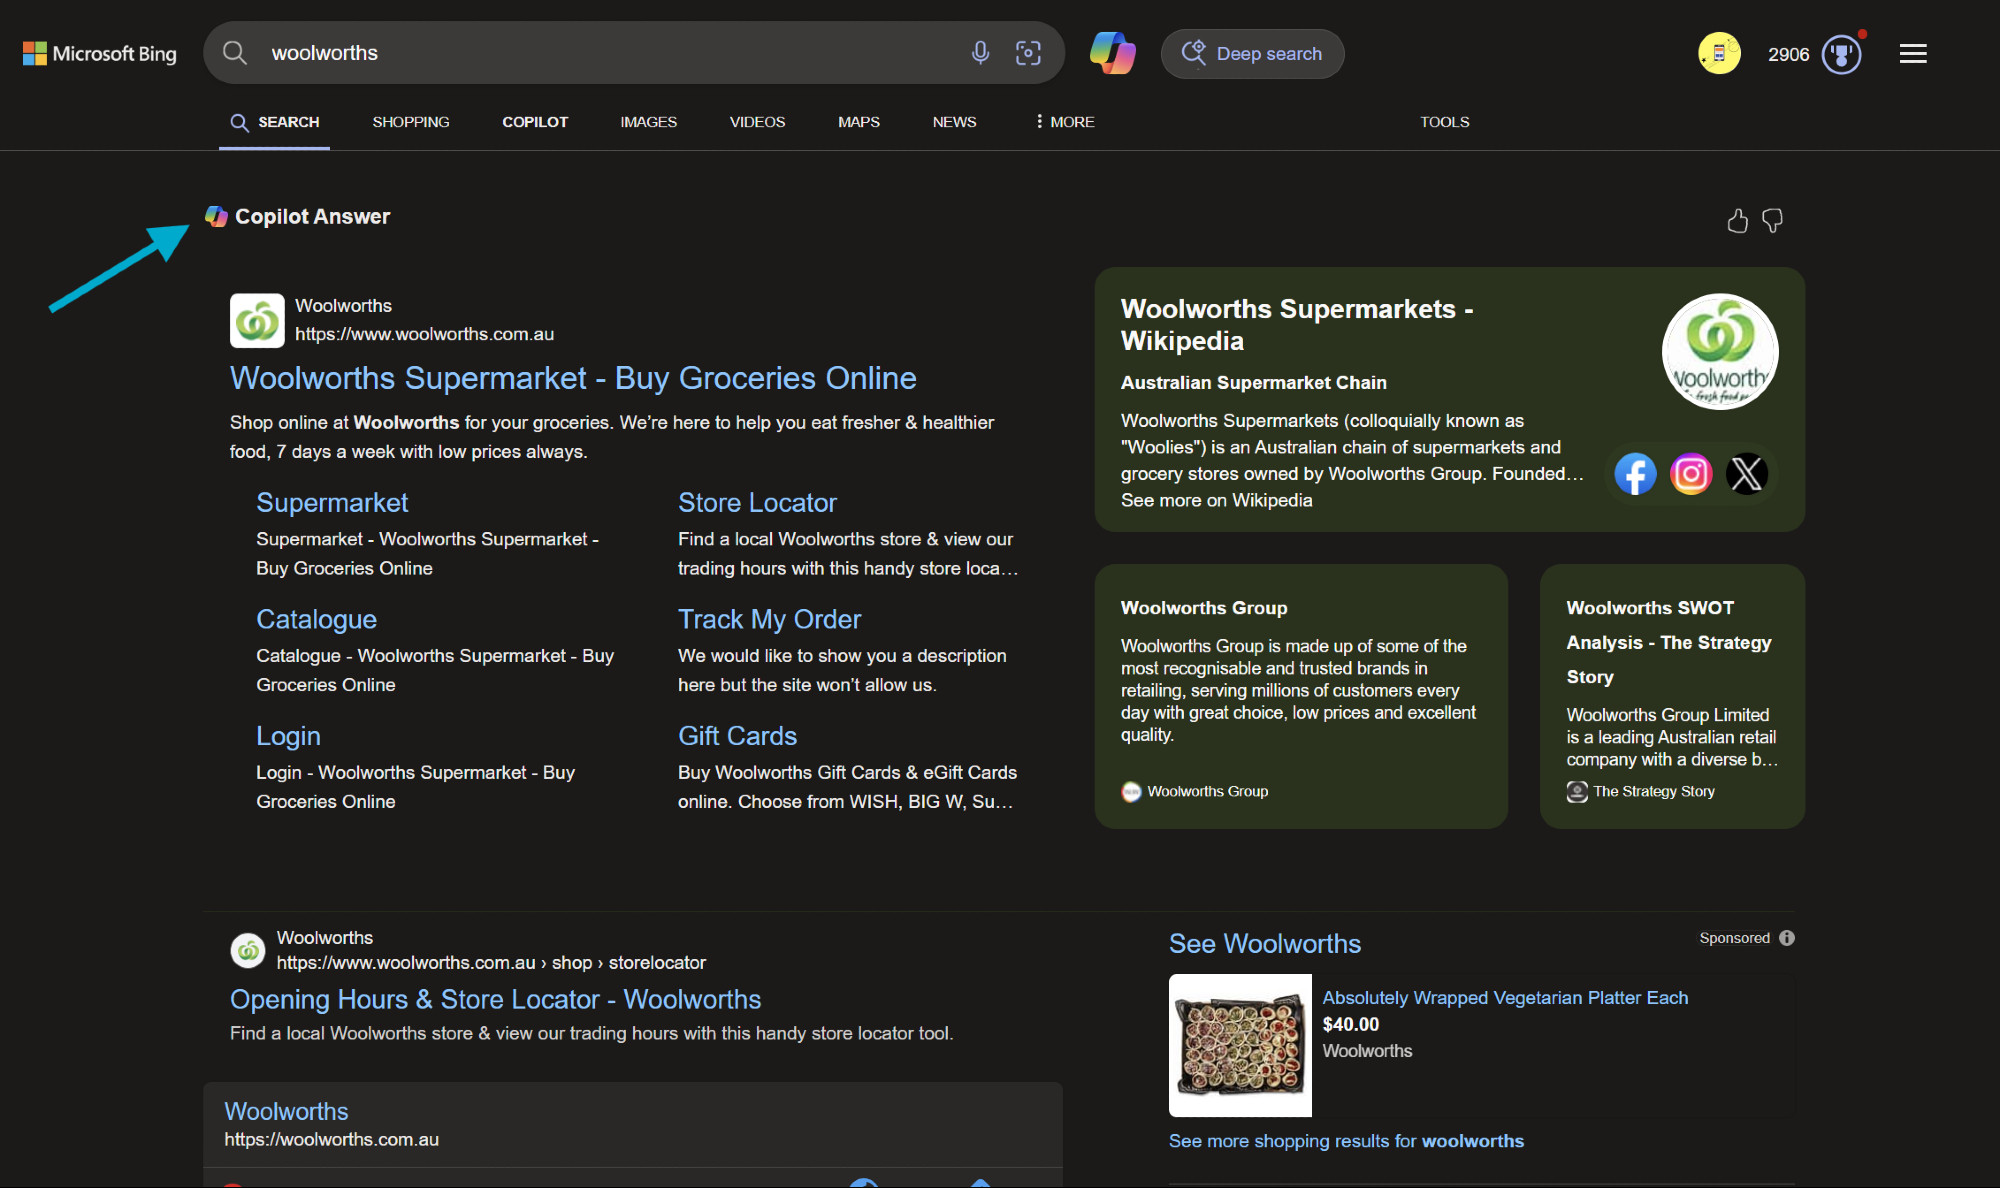Open the hamburger settings menu
Screen dimensions: 2000x1188
[1913, 53]
